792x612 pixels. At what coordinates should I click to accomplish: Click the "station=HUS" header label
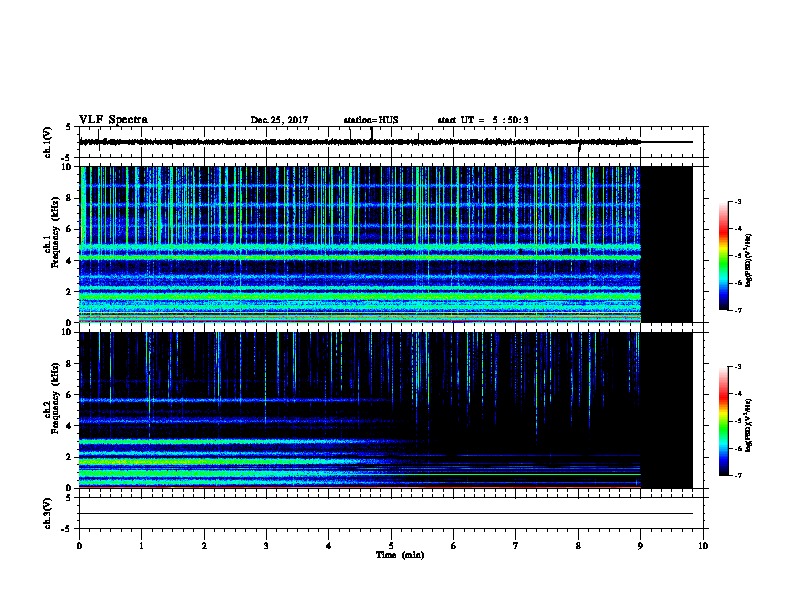click(x=371, y=120)
